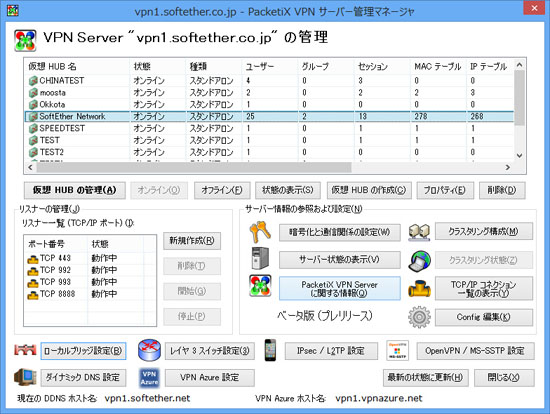Click the Layer 3 switch router icon
This screenshot has width=550, height=414.
pyautogui.click(x=149, y=350)
